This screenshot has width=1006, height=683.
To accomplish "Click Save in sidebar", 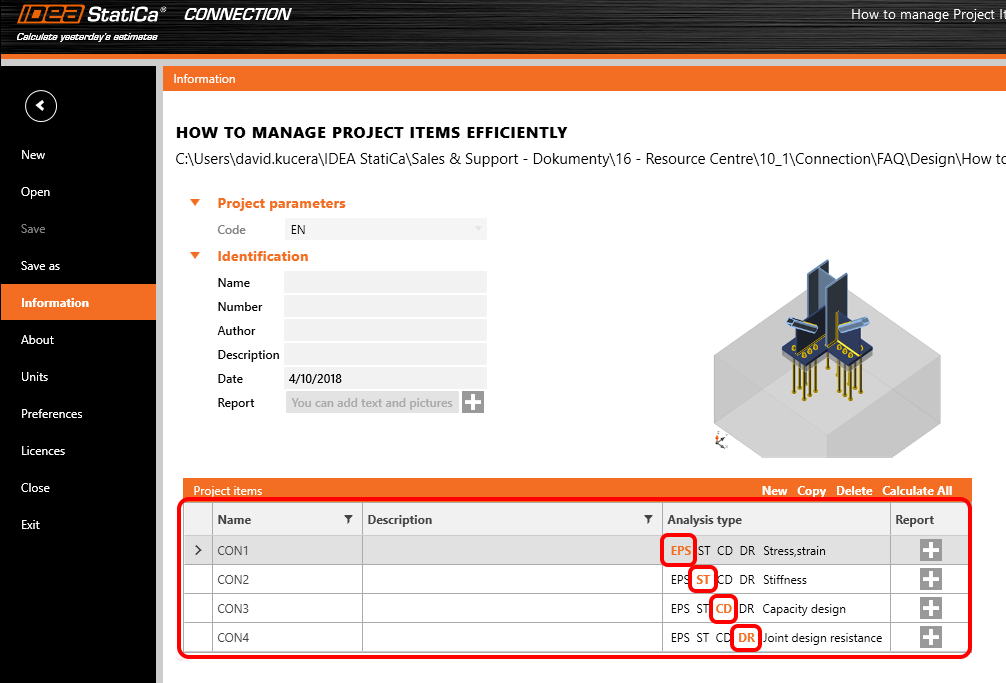I will 33,228.
